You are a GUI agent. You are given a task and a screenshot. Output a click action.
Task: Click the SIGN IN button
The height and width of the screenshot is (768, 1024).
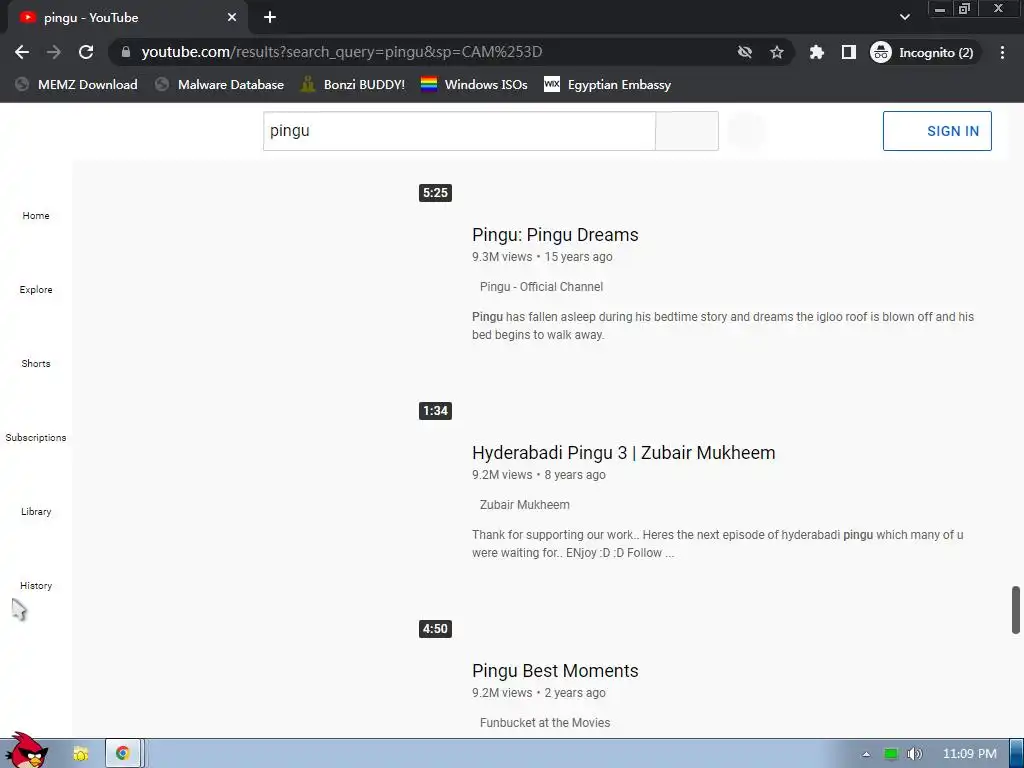937,131
